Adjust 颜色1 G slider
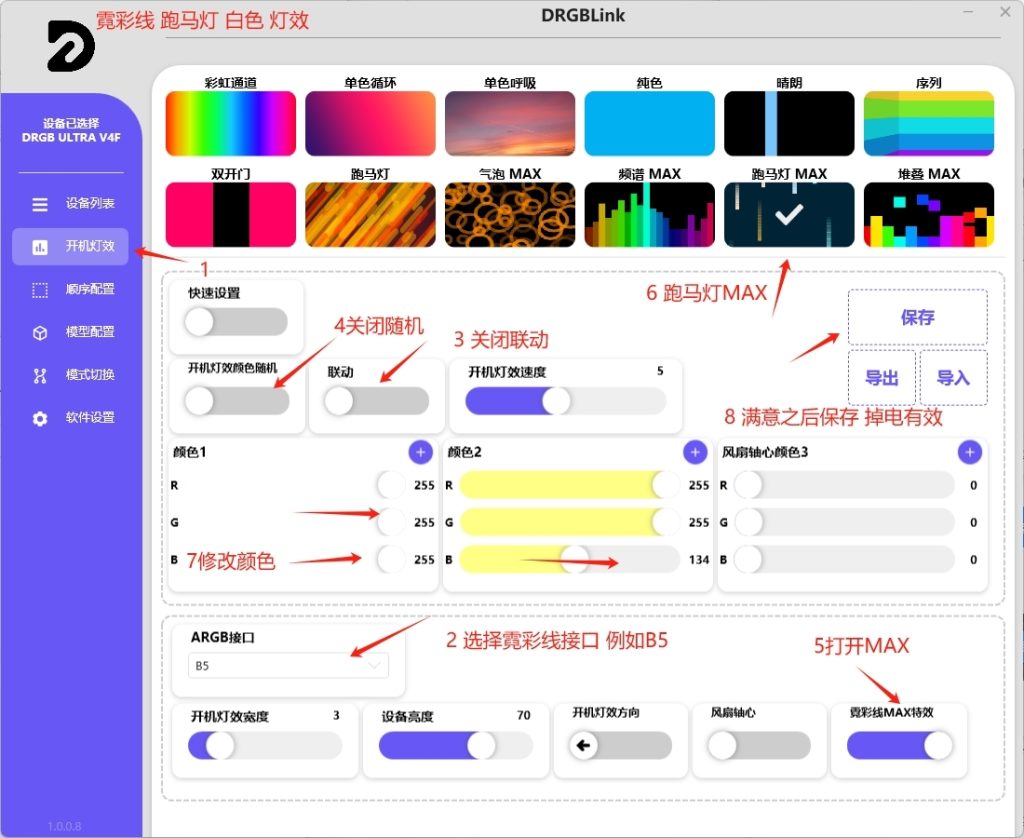The image size is (1024, 838). [295, 523]
